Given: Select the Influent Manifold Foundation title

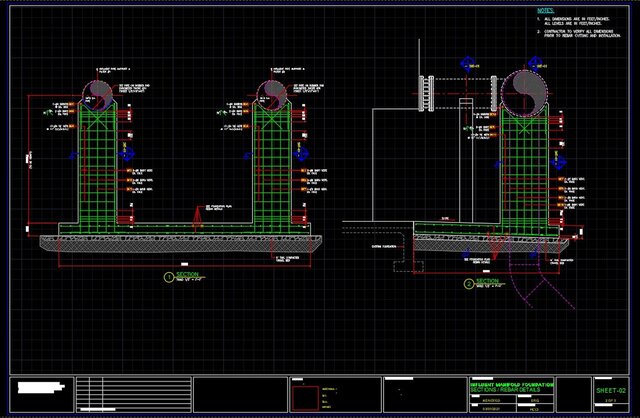Looking at the screenshot, I should click(510, 383).
